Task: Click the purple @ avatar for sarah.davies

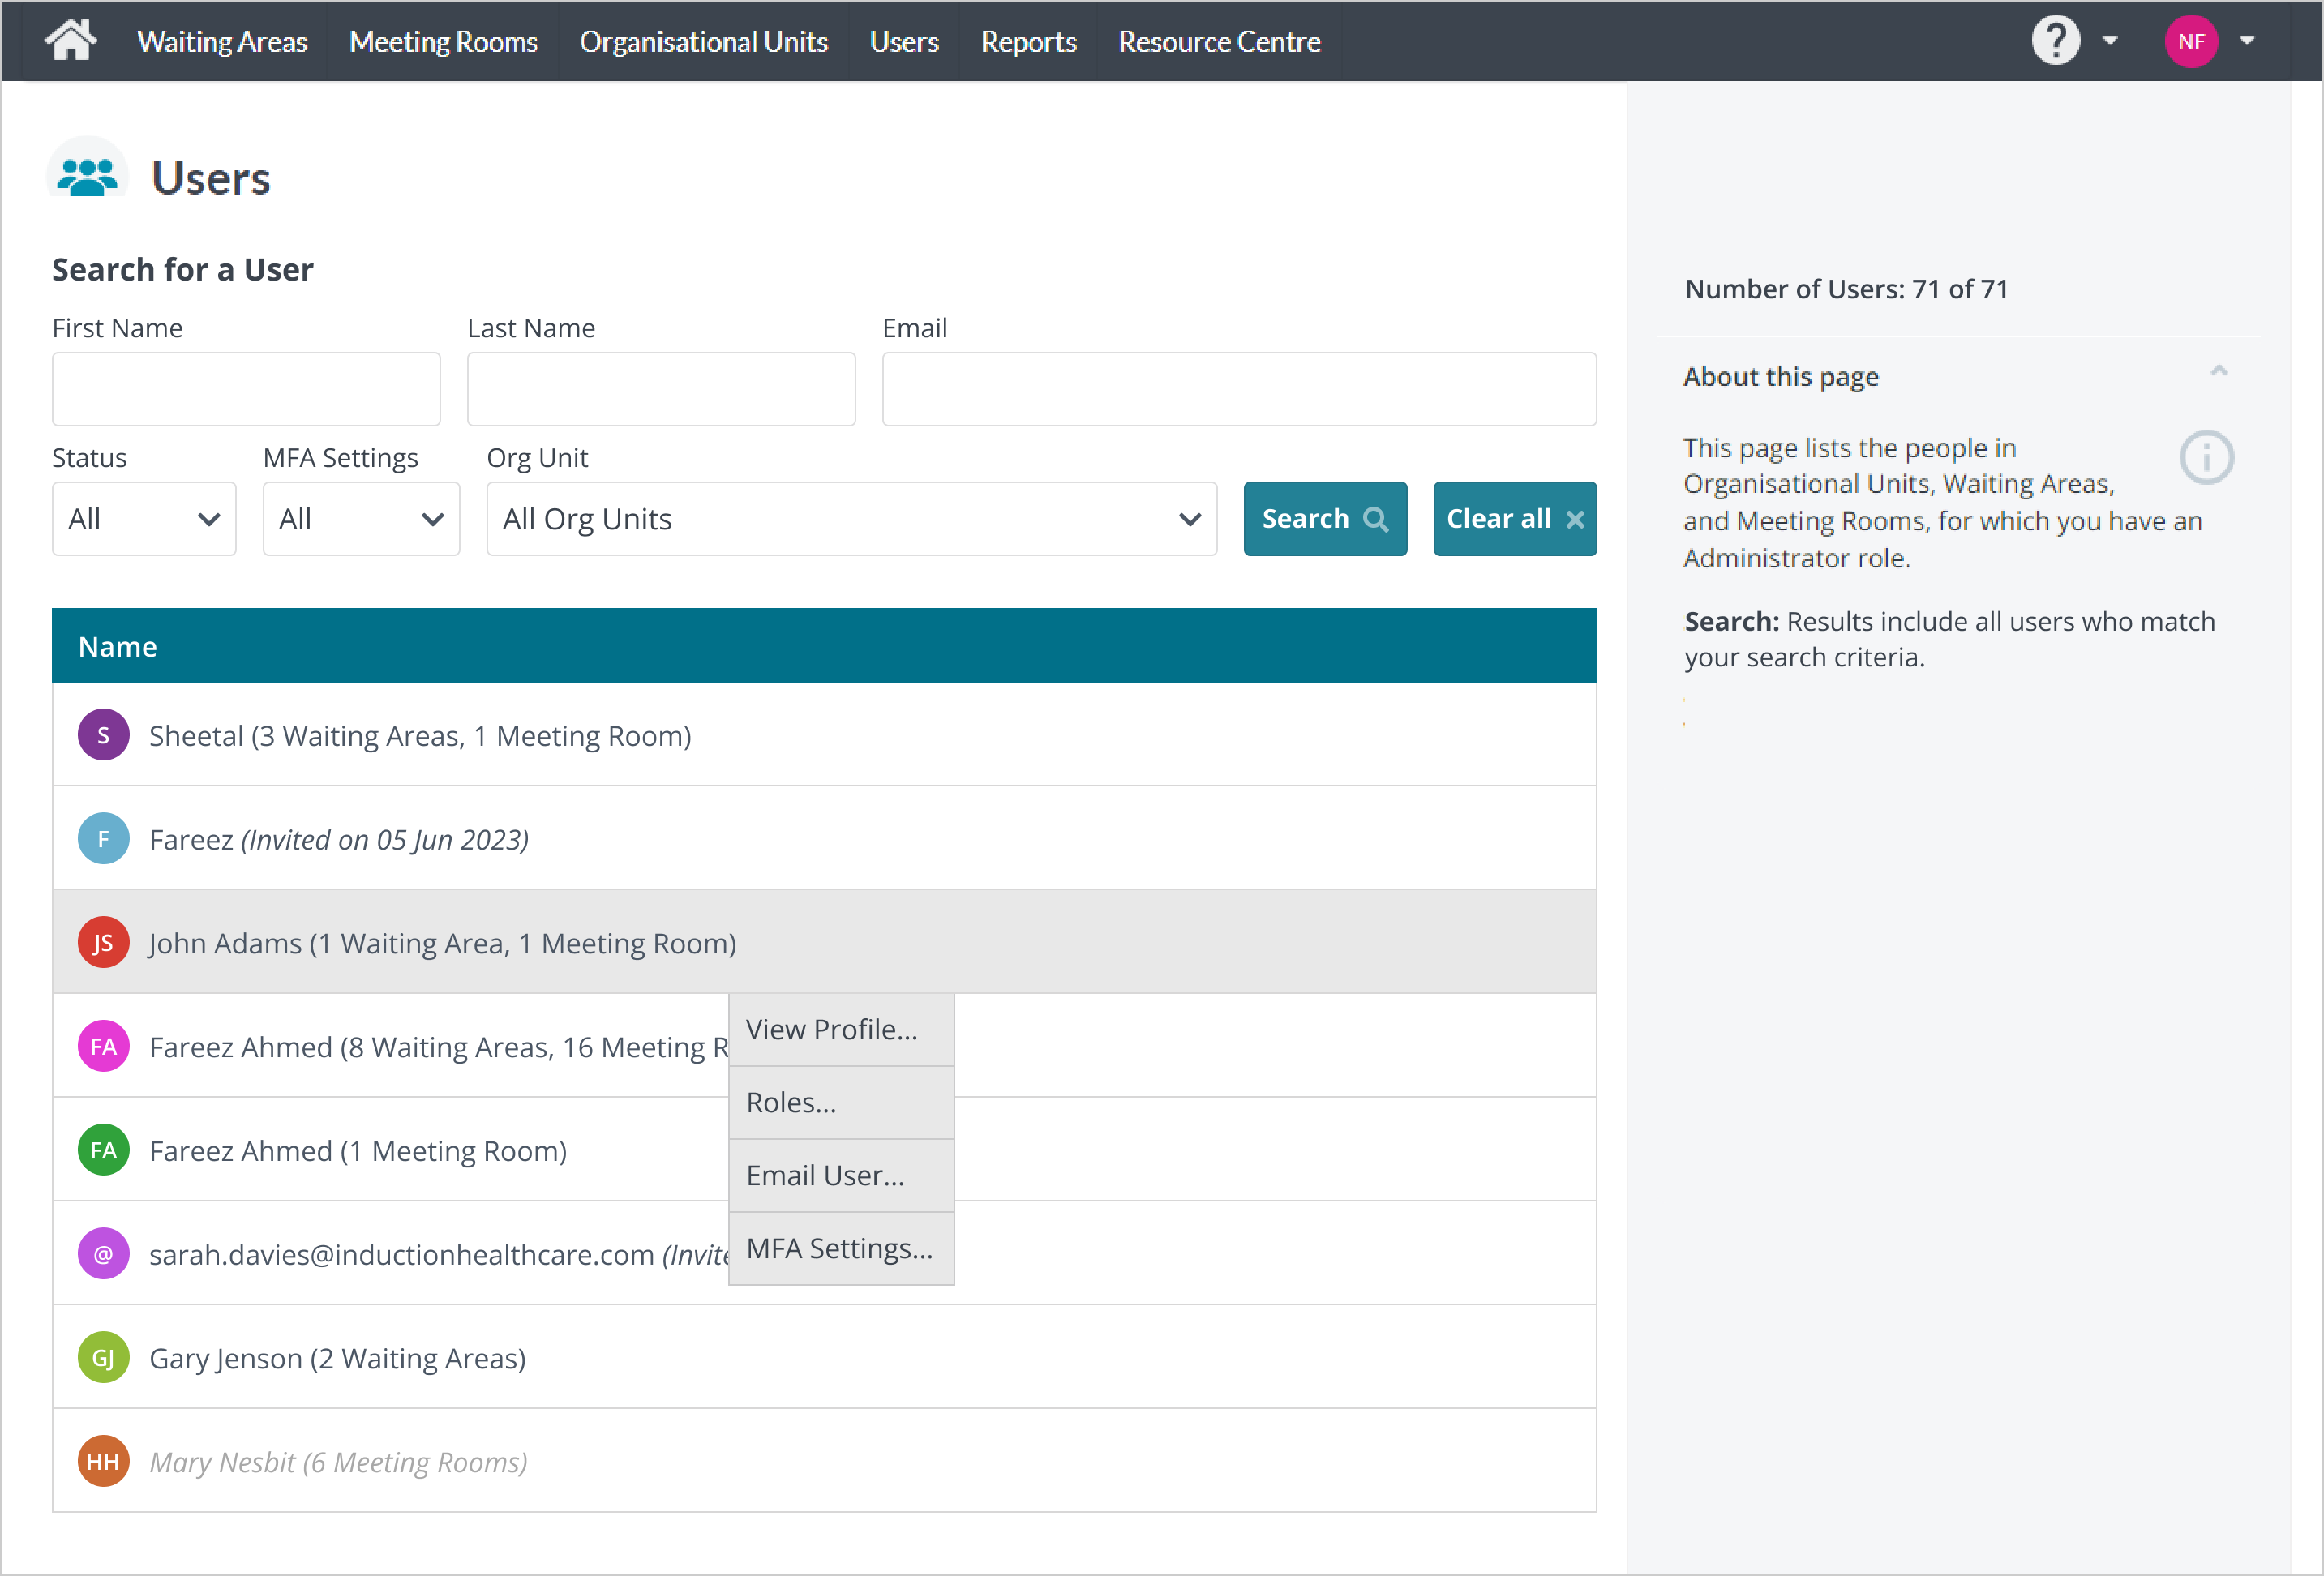Action: [x=104, y=1254]
